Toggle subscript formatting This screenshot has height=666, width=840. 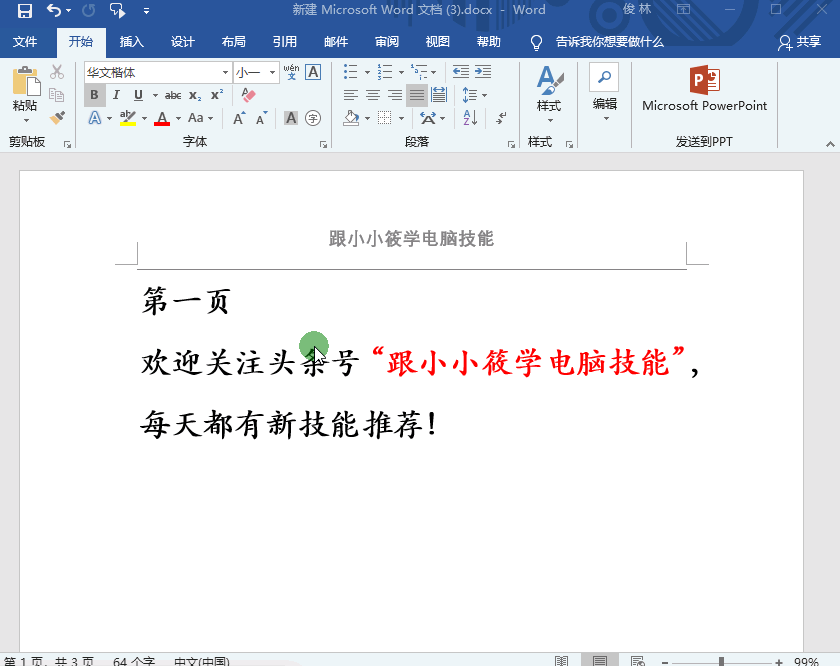click(x=195, y=95)
